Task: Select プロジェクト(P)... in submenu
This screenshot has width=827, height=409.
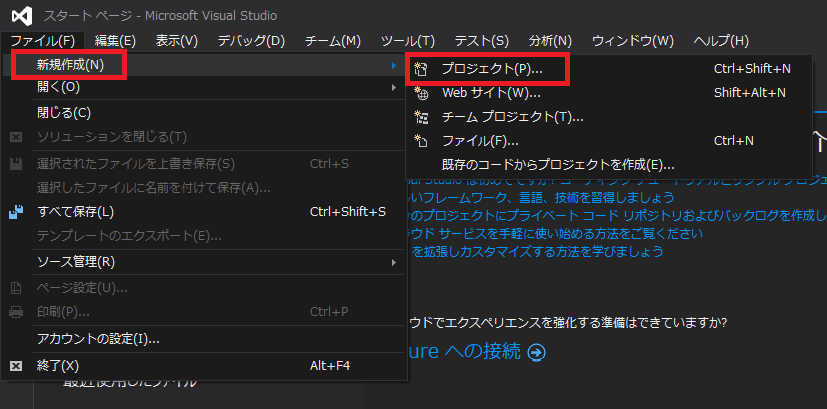Action: [608, 69]
